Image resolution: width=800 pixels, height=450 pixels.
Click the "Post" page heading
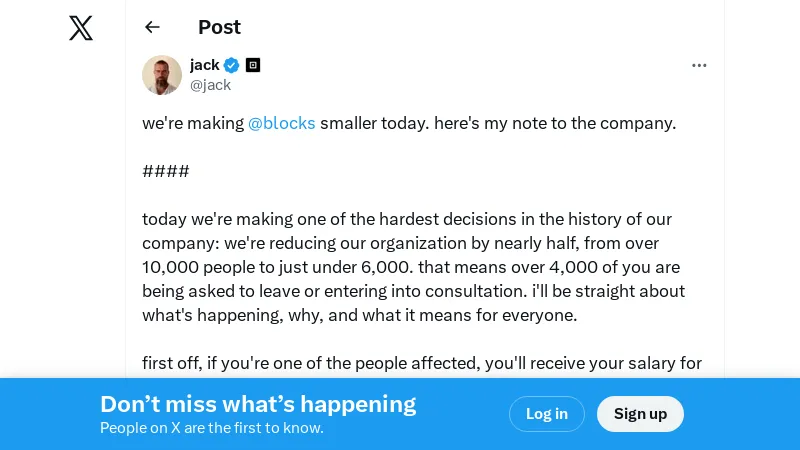(219, 27)
